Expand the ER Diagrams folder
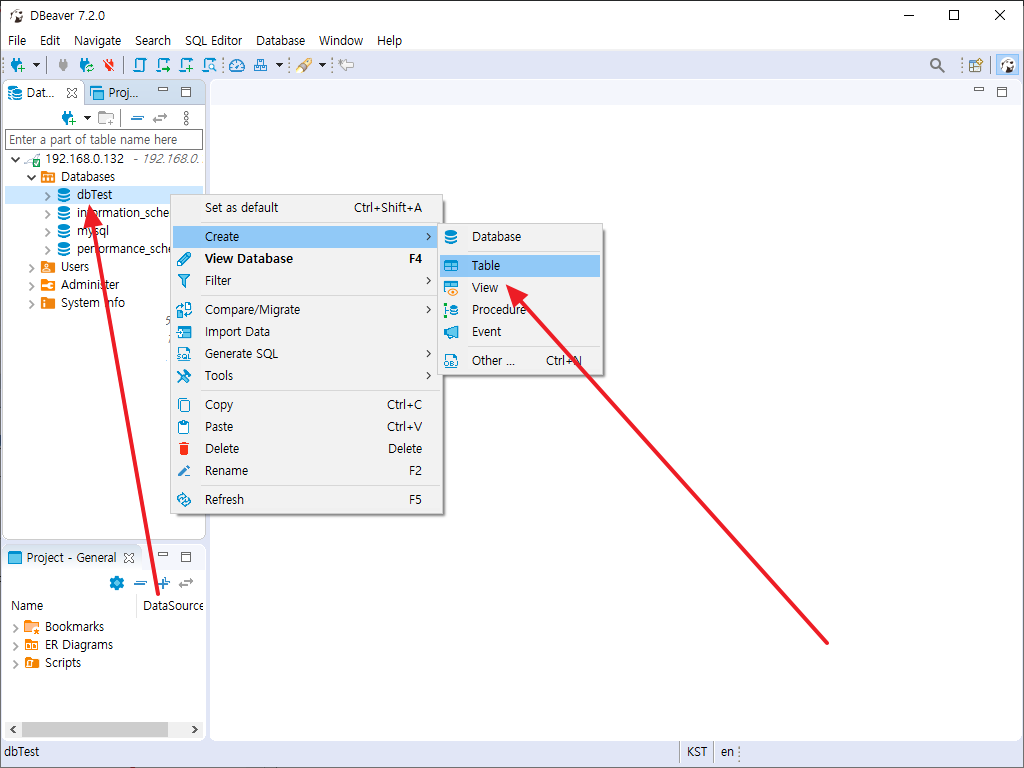 (x=16, y=645)
